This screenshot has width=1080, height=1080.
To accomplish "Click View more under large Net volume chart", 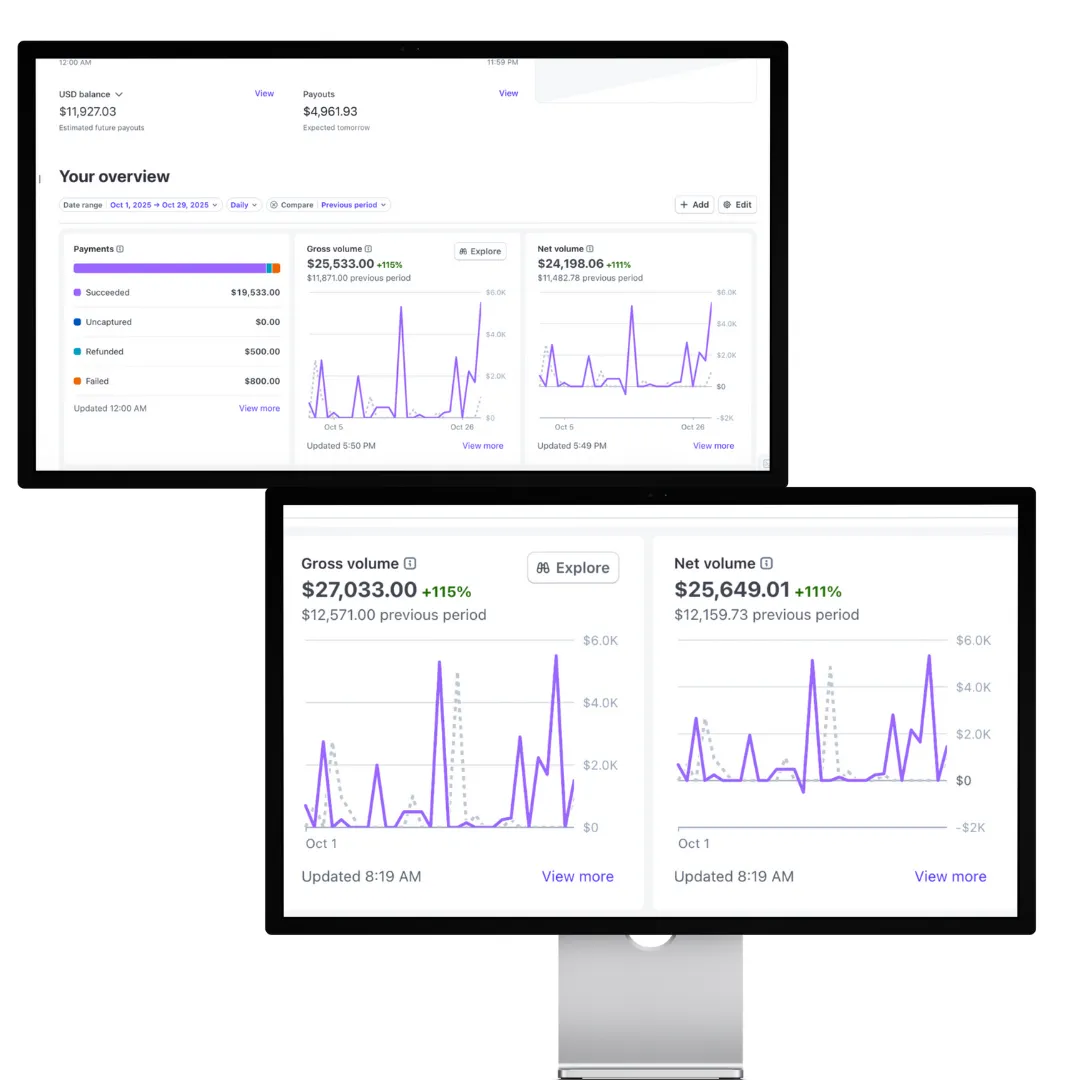I will pos(950,876).
